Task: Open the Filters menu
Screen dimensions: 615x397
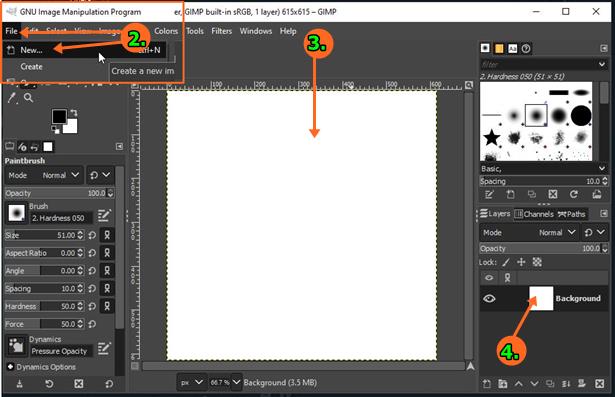Action: click(221, 31)
